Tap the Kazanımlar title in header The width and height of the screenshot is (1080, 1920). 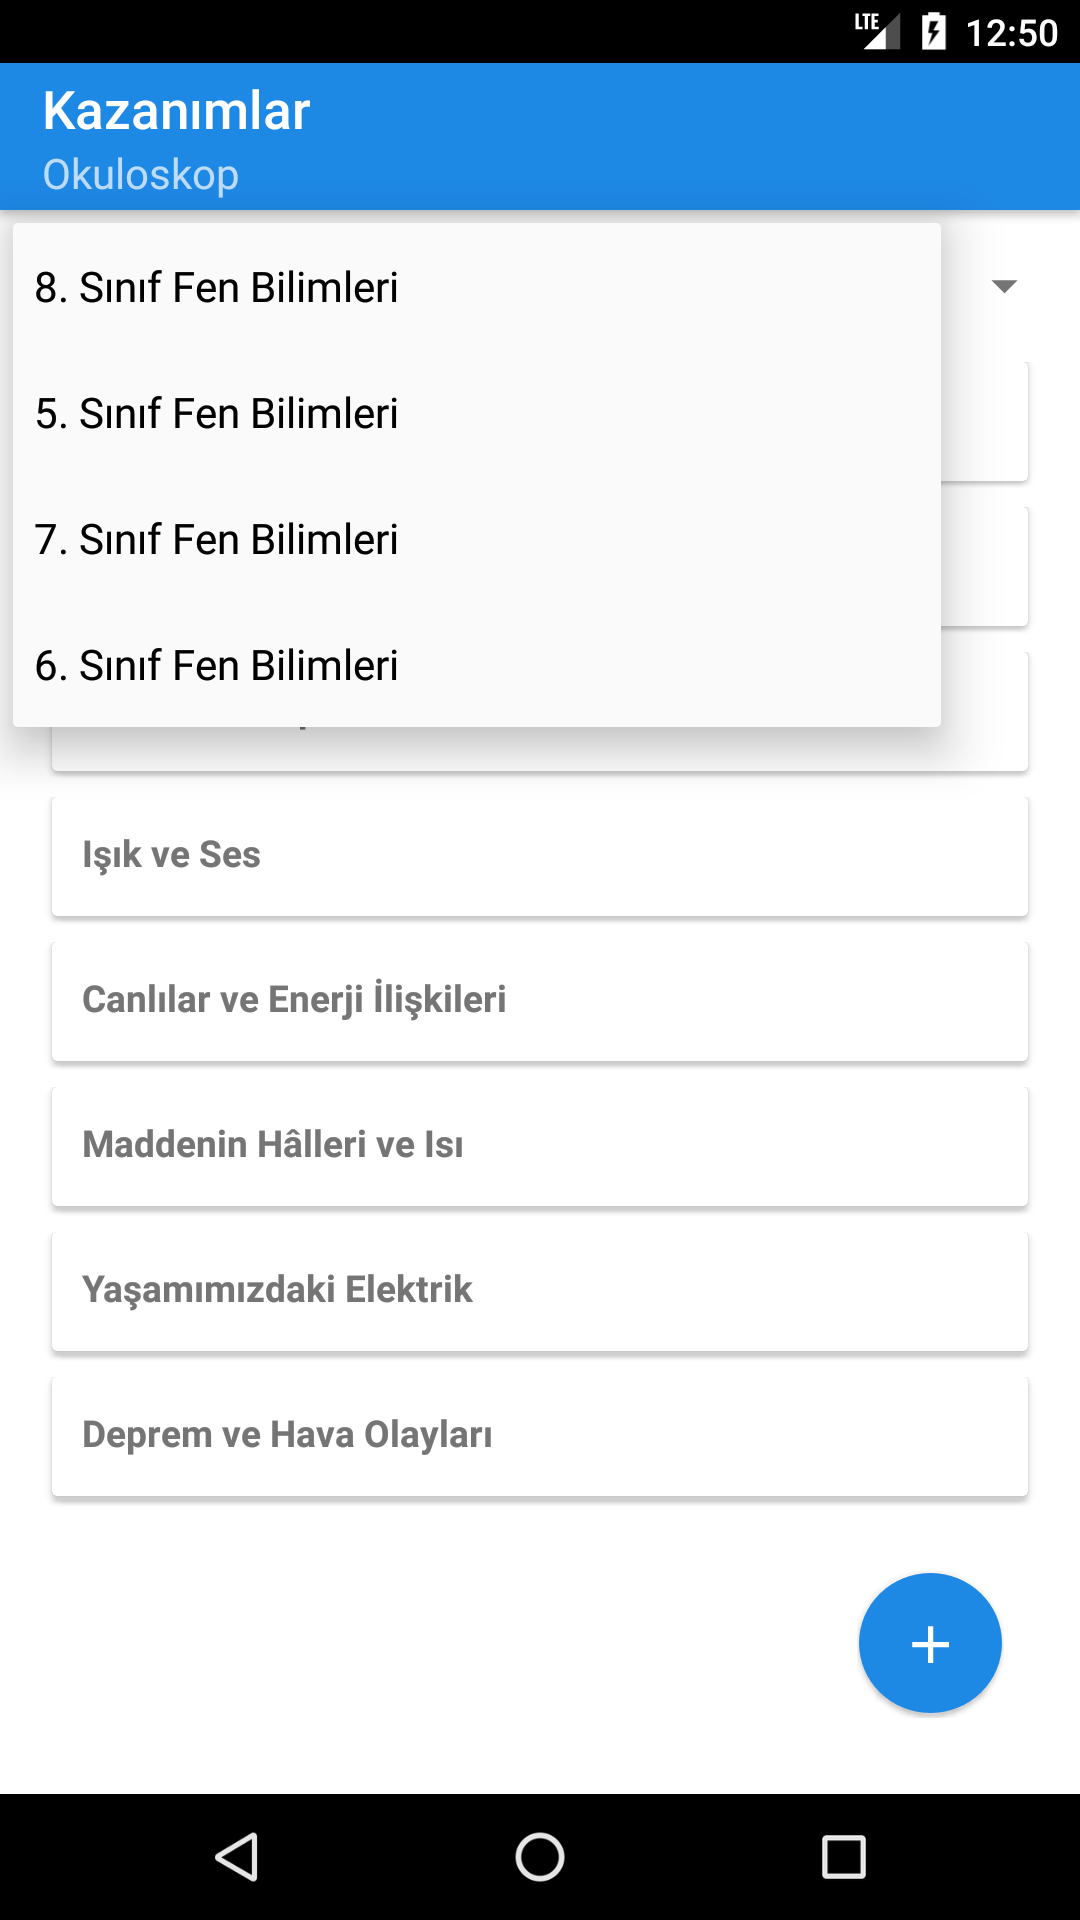tap(176, 110)
